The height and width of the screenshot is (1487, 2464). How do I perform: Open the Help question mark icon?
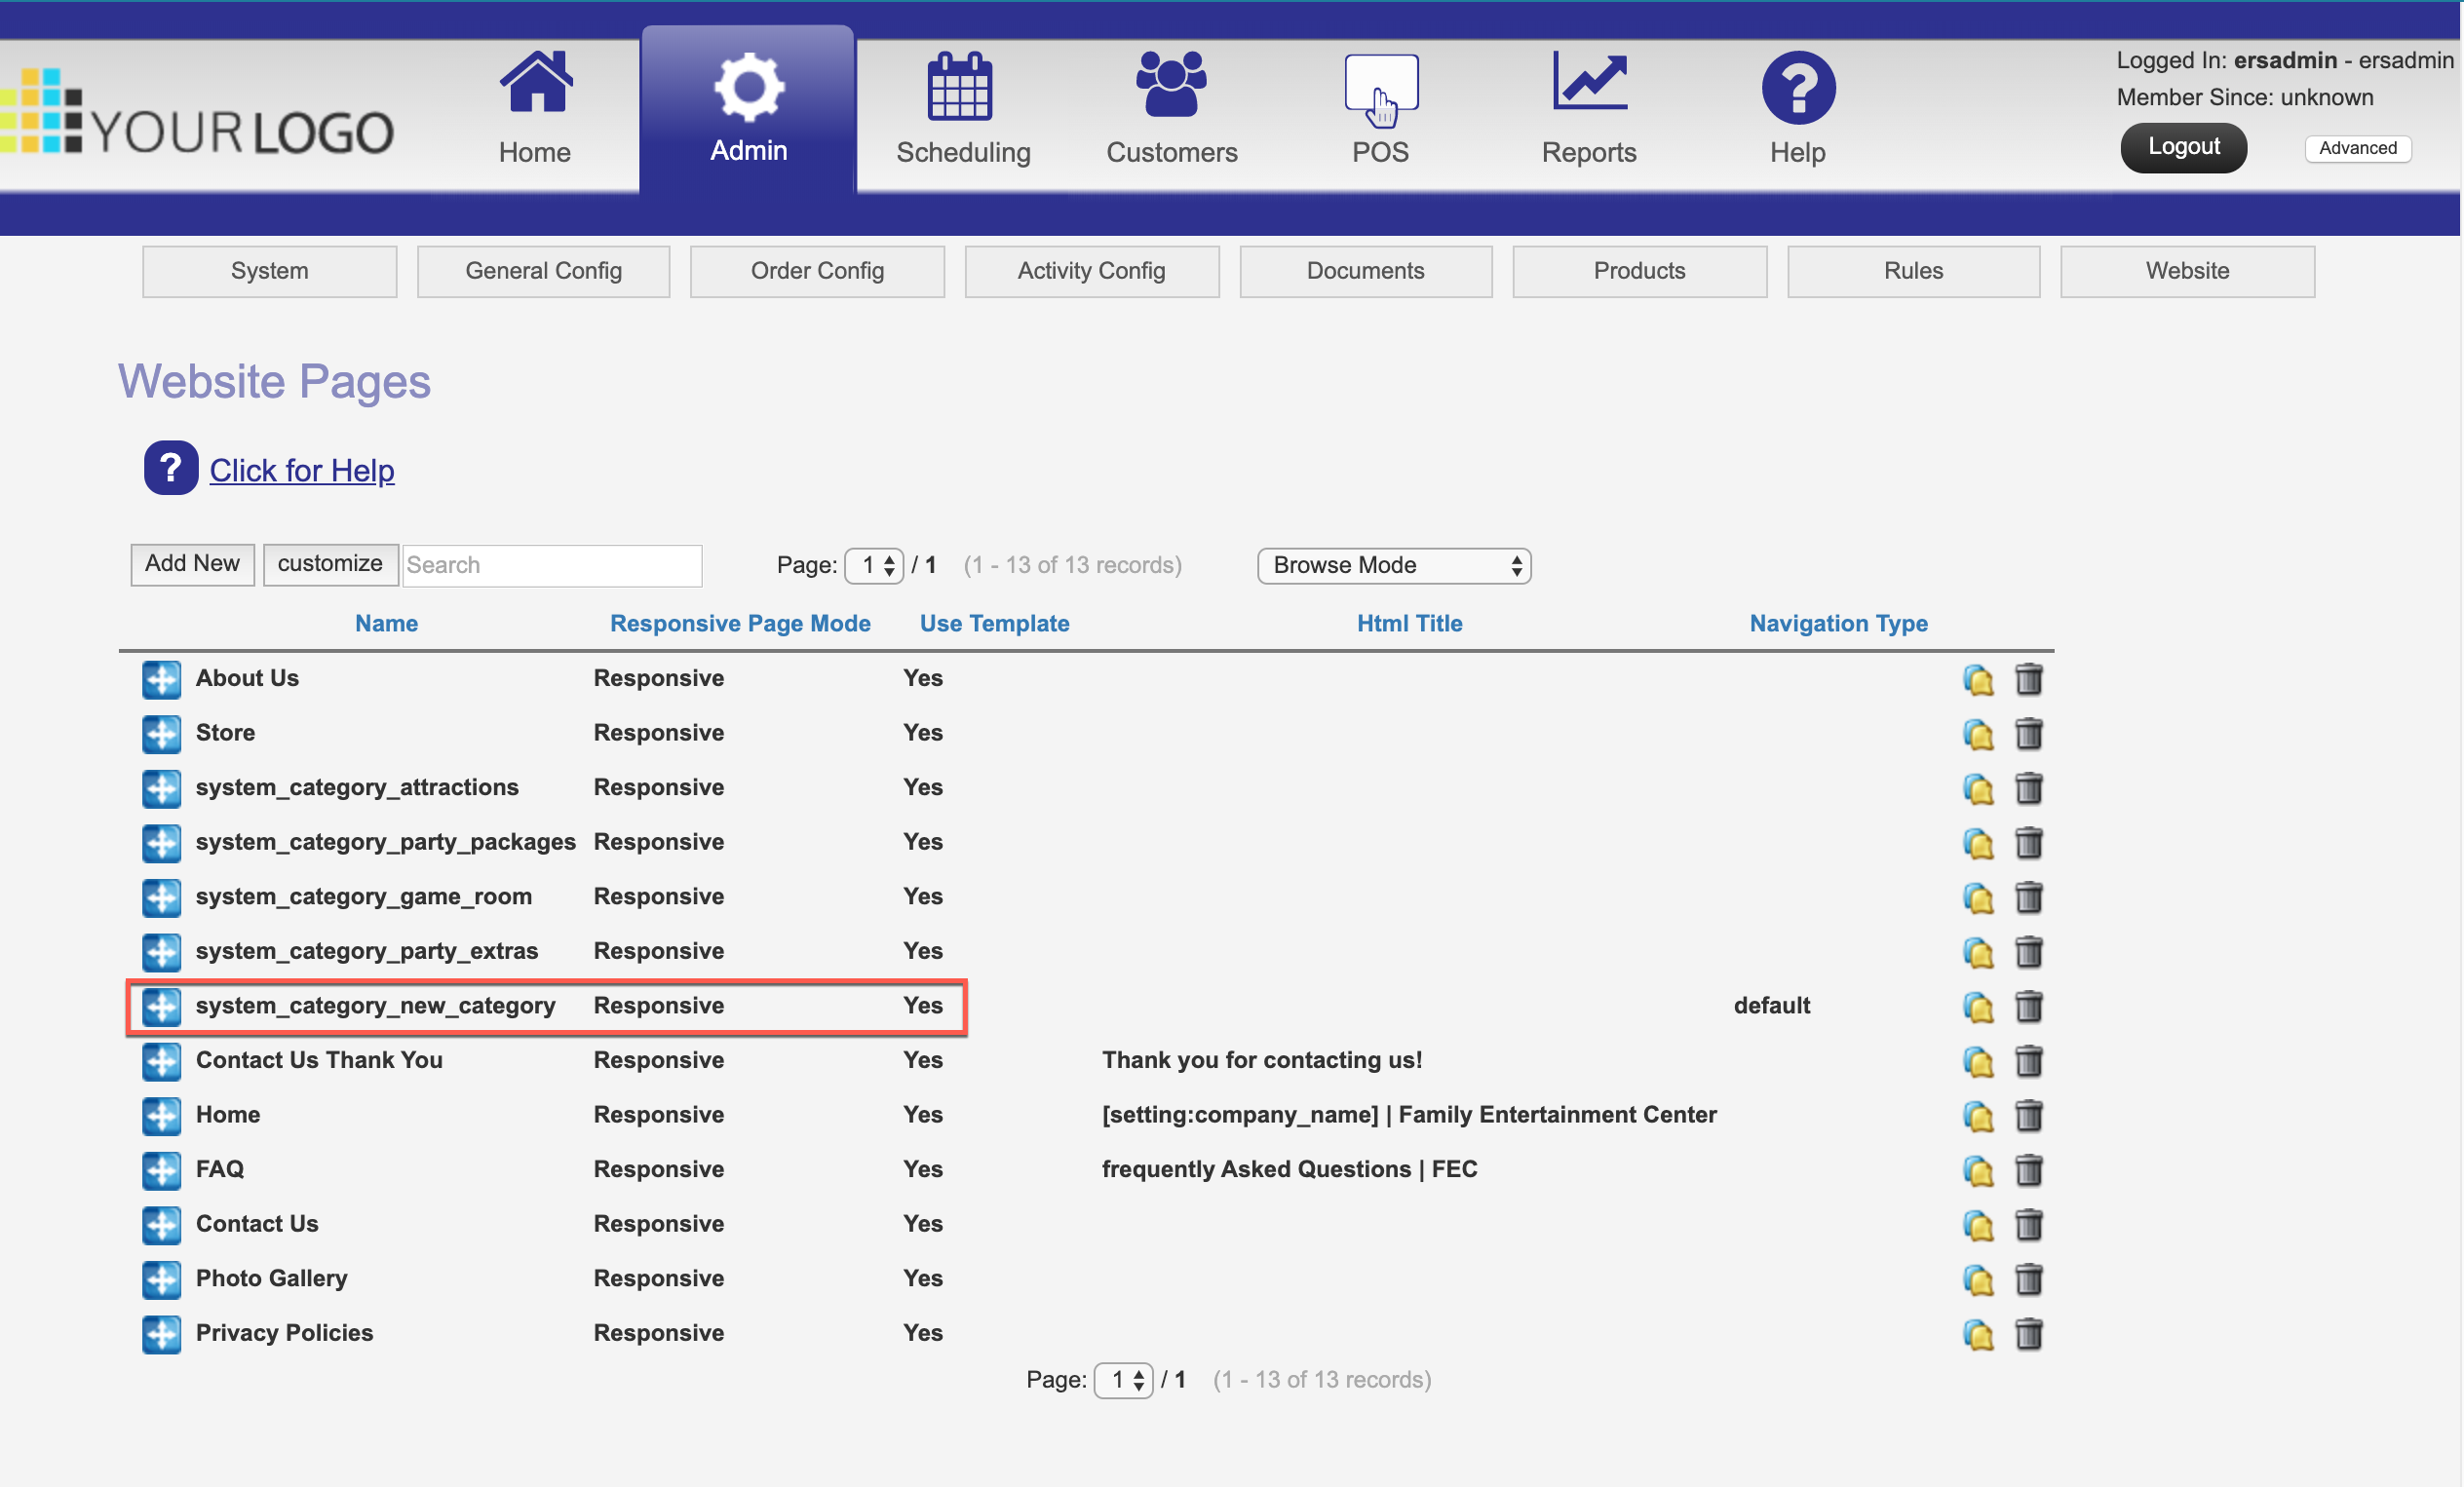click(x=1798, y=88)
